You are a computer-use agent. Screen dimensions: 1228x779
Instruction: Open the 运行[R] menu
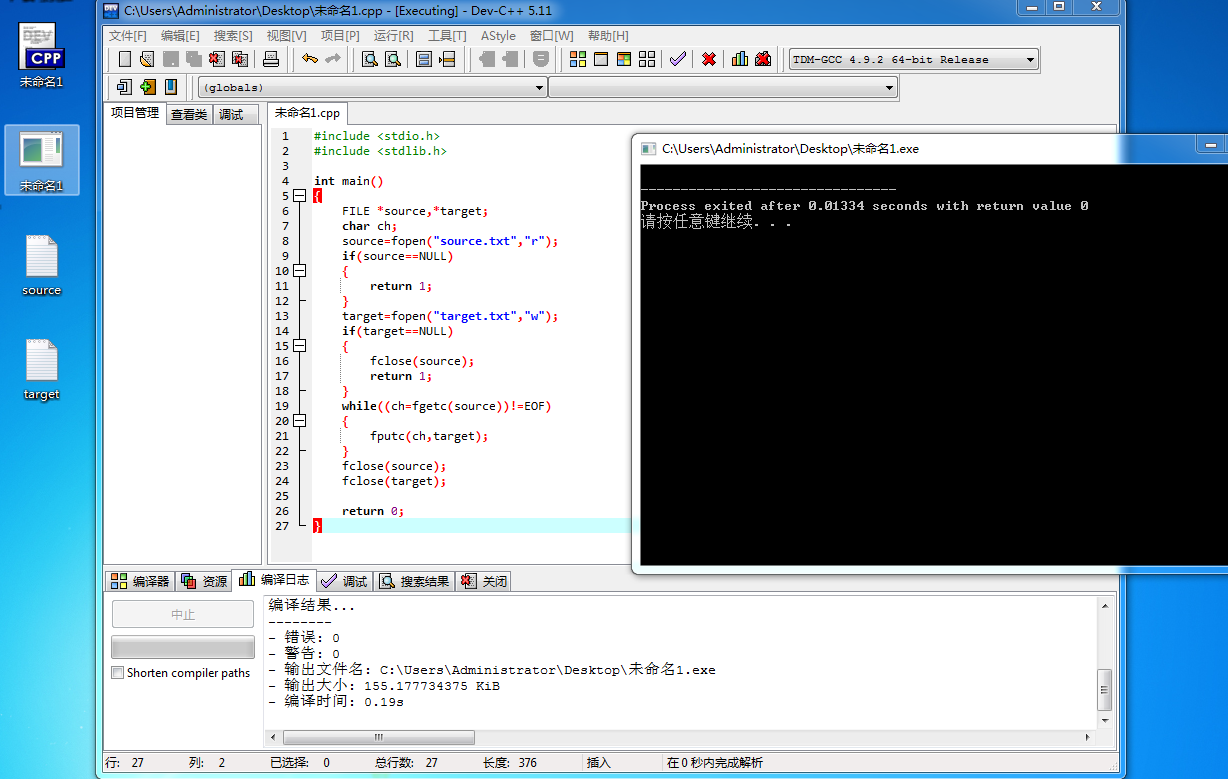coord(393,35)
